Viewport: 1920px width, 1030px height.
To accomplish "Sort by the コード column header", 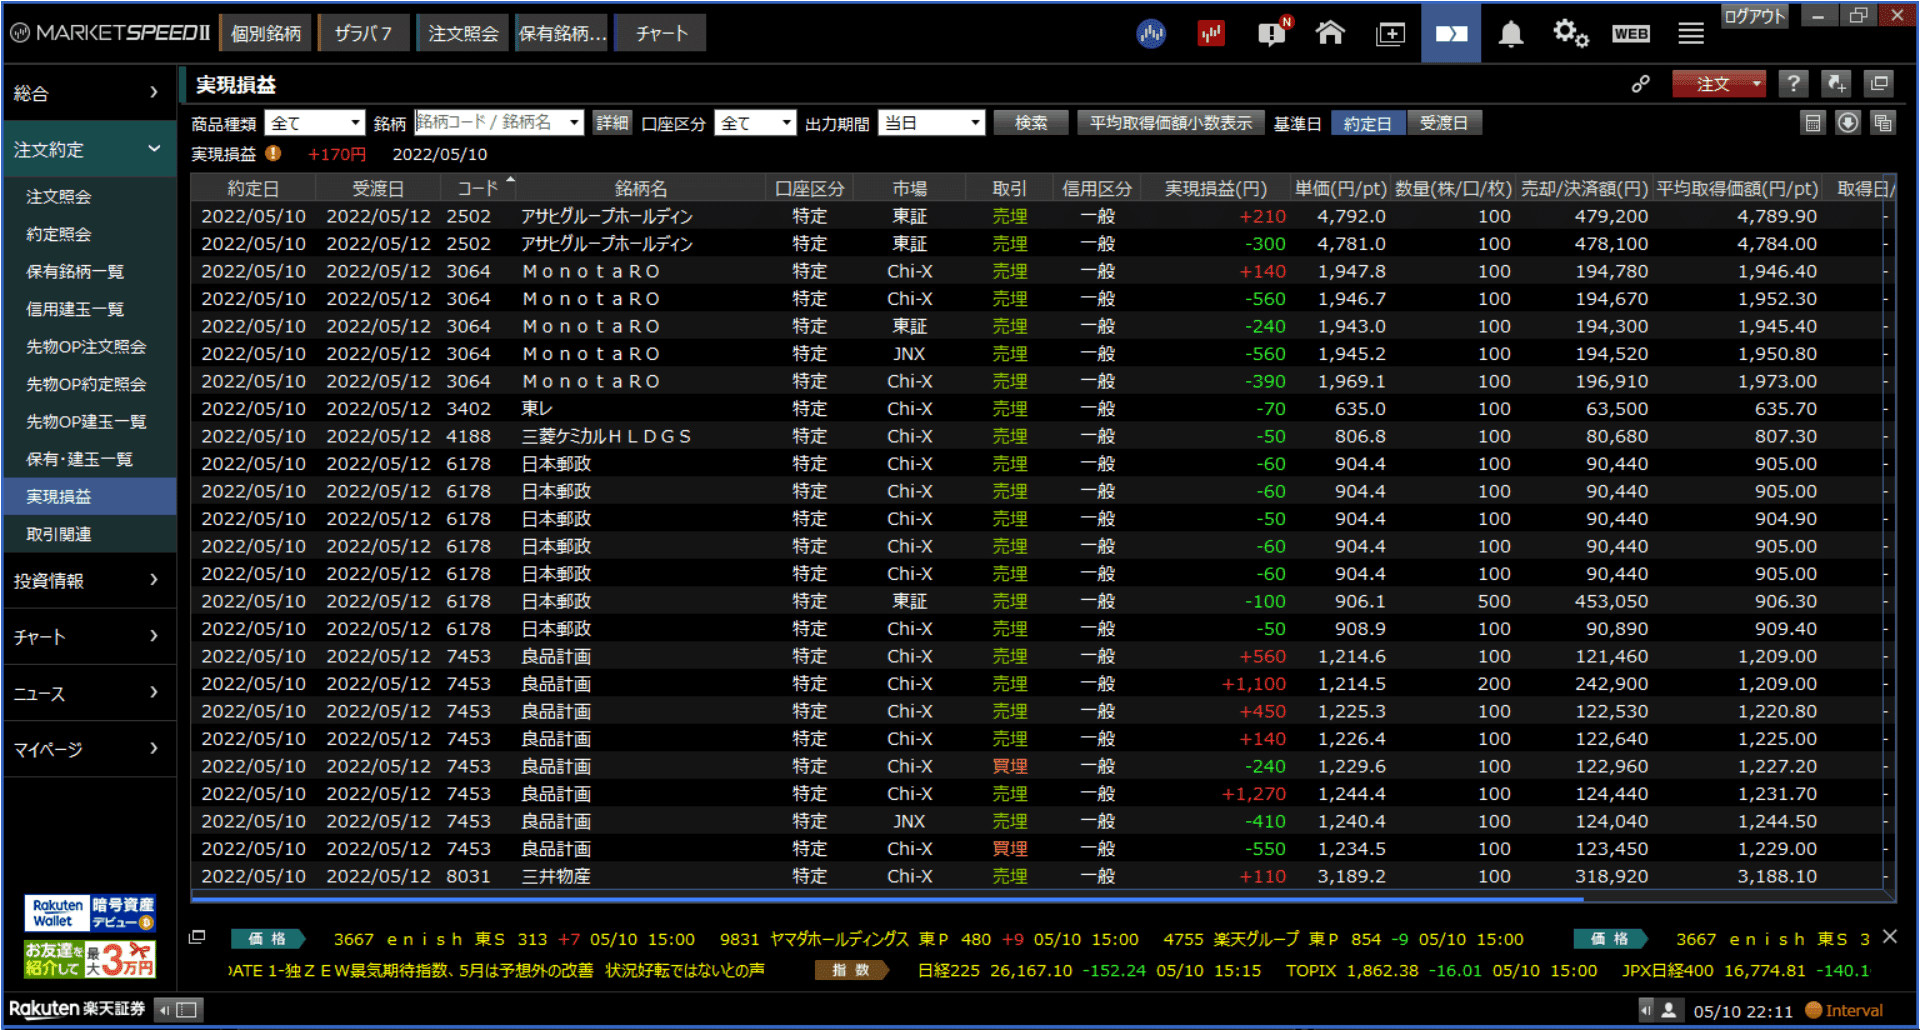I will (478, 188).
